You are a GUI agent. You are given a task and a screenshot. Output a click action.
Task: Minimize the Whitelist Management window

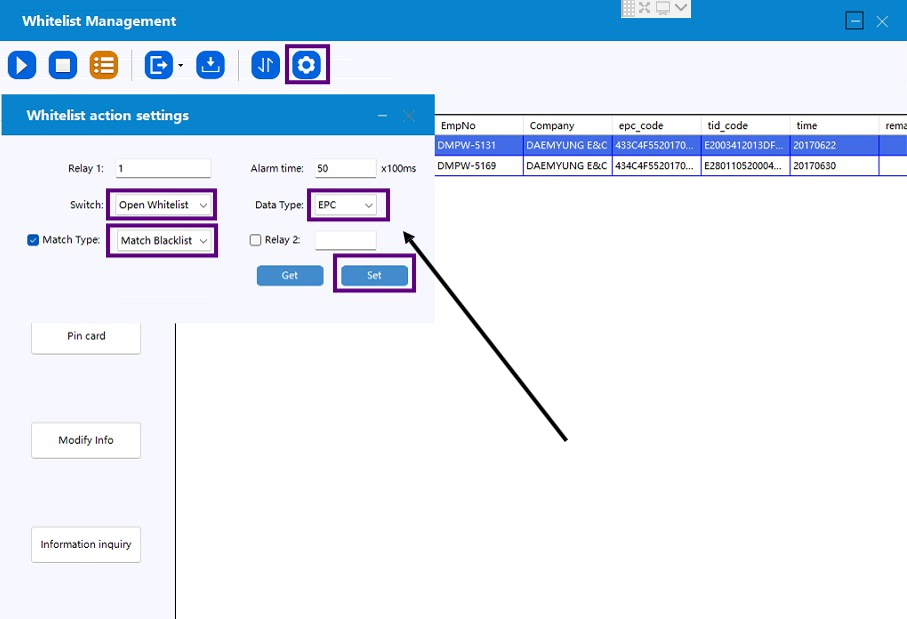tap(854, 21)
